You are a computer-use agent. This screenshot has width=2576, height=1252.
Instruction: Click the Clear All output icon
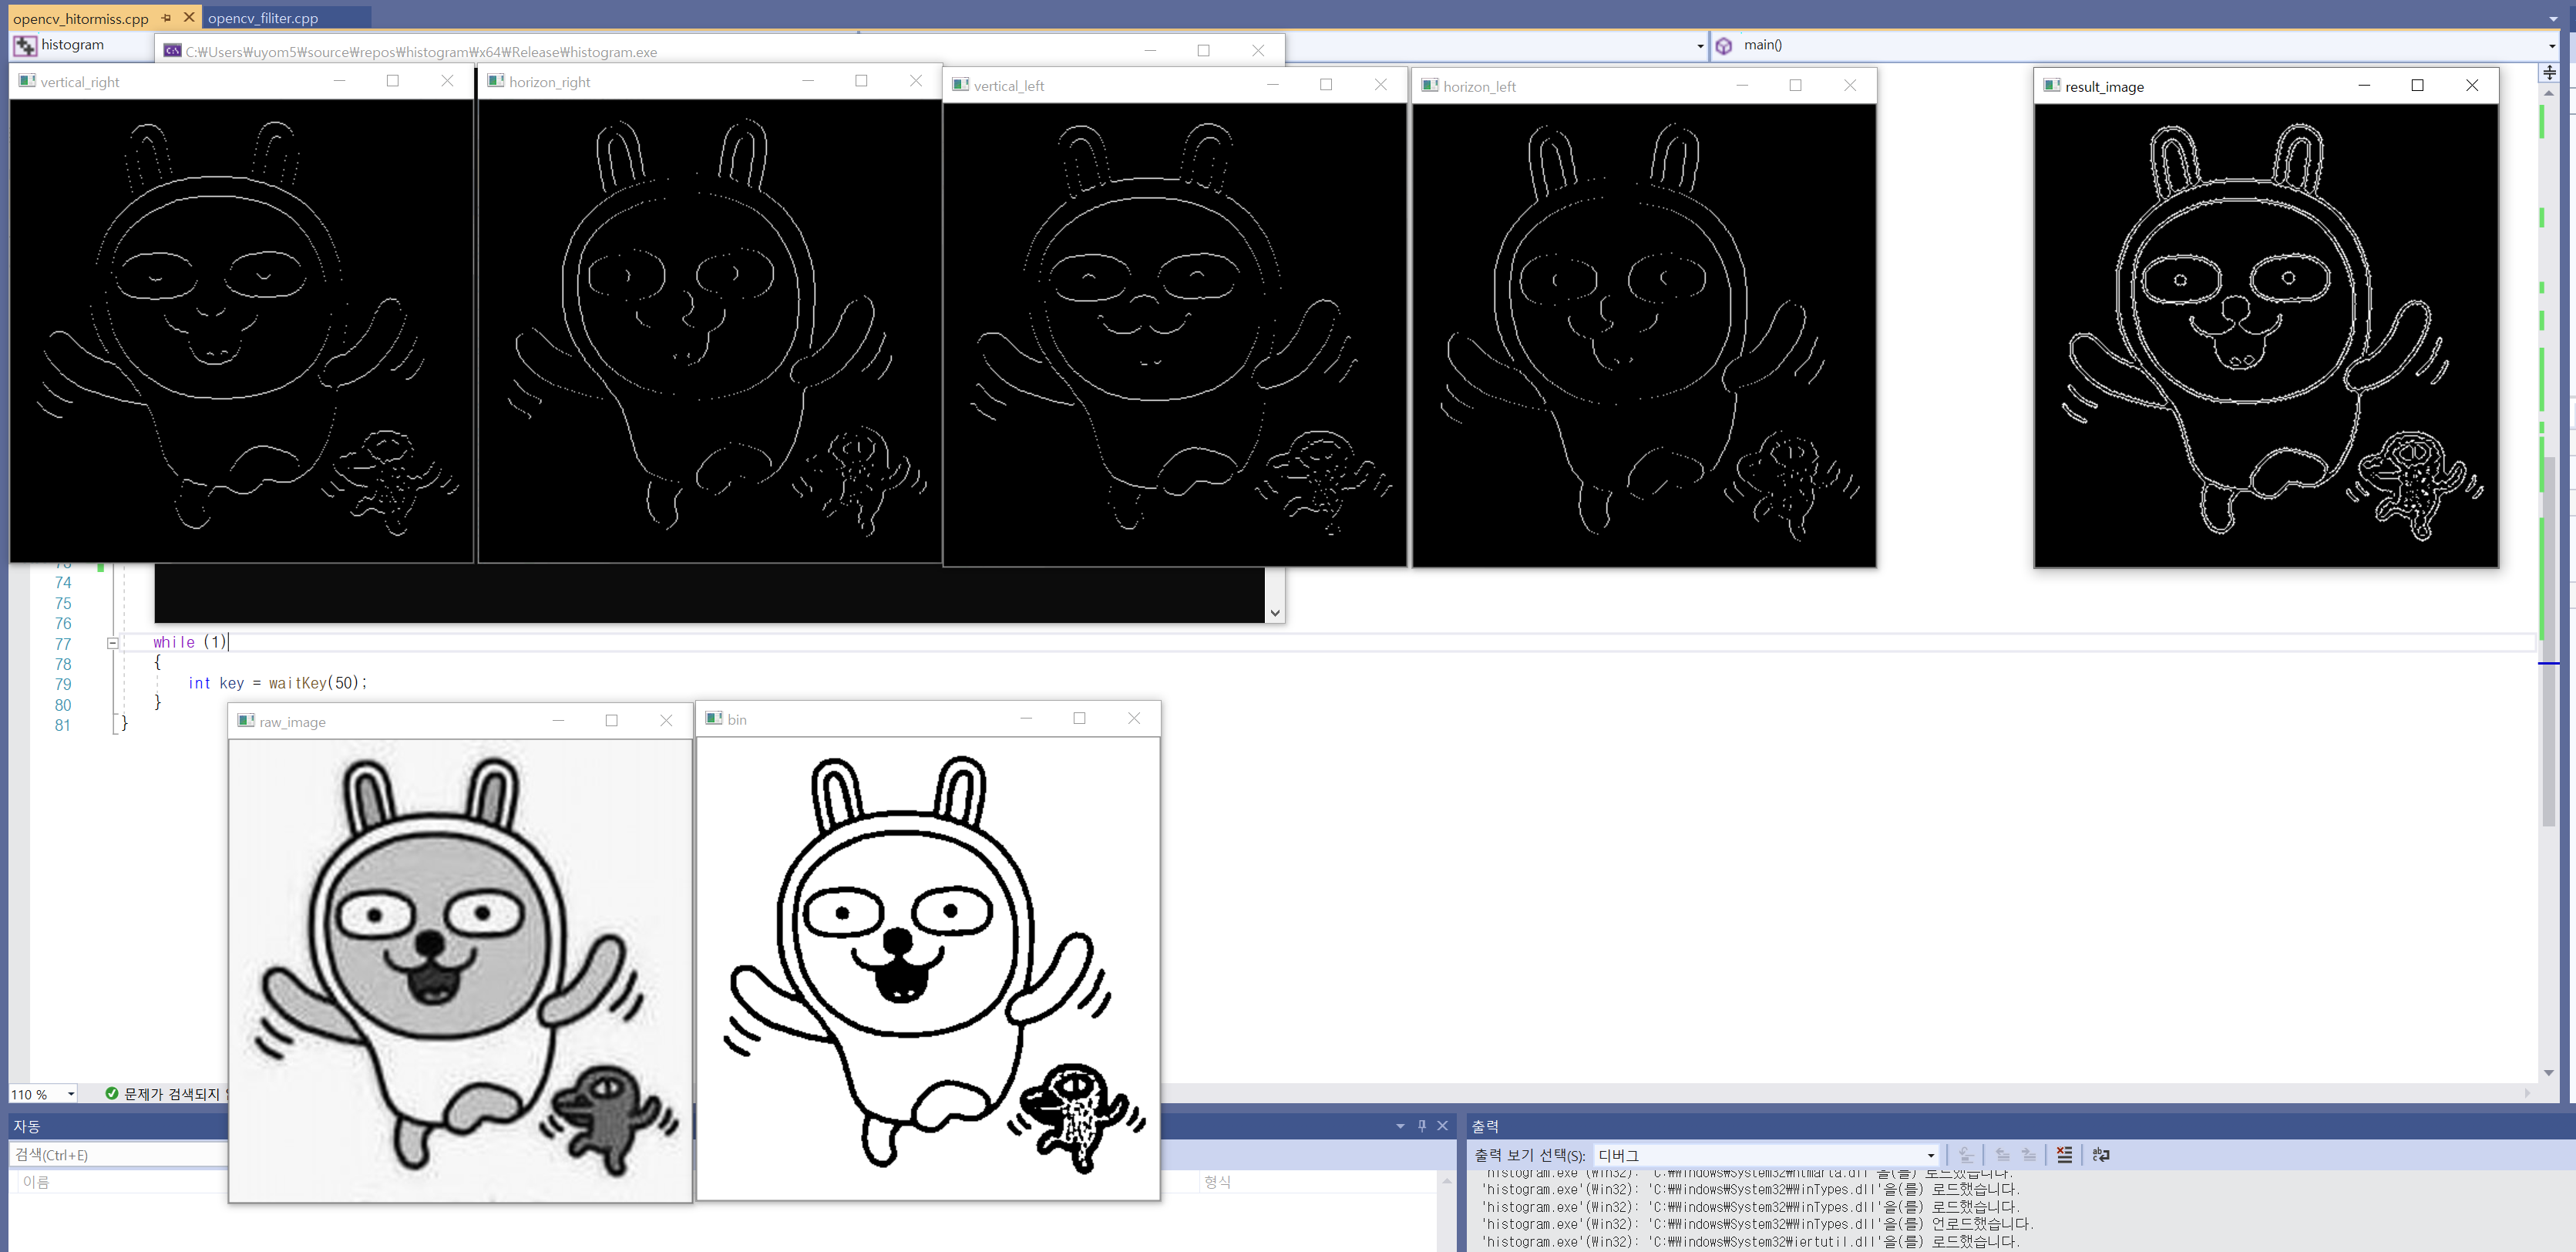2064,1155
